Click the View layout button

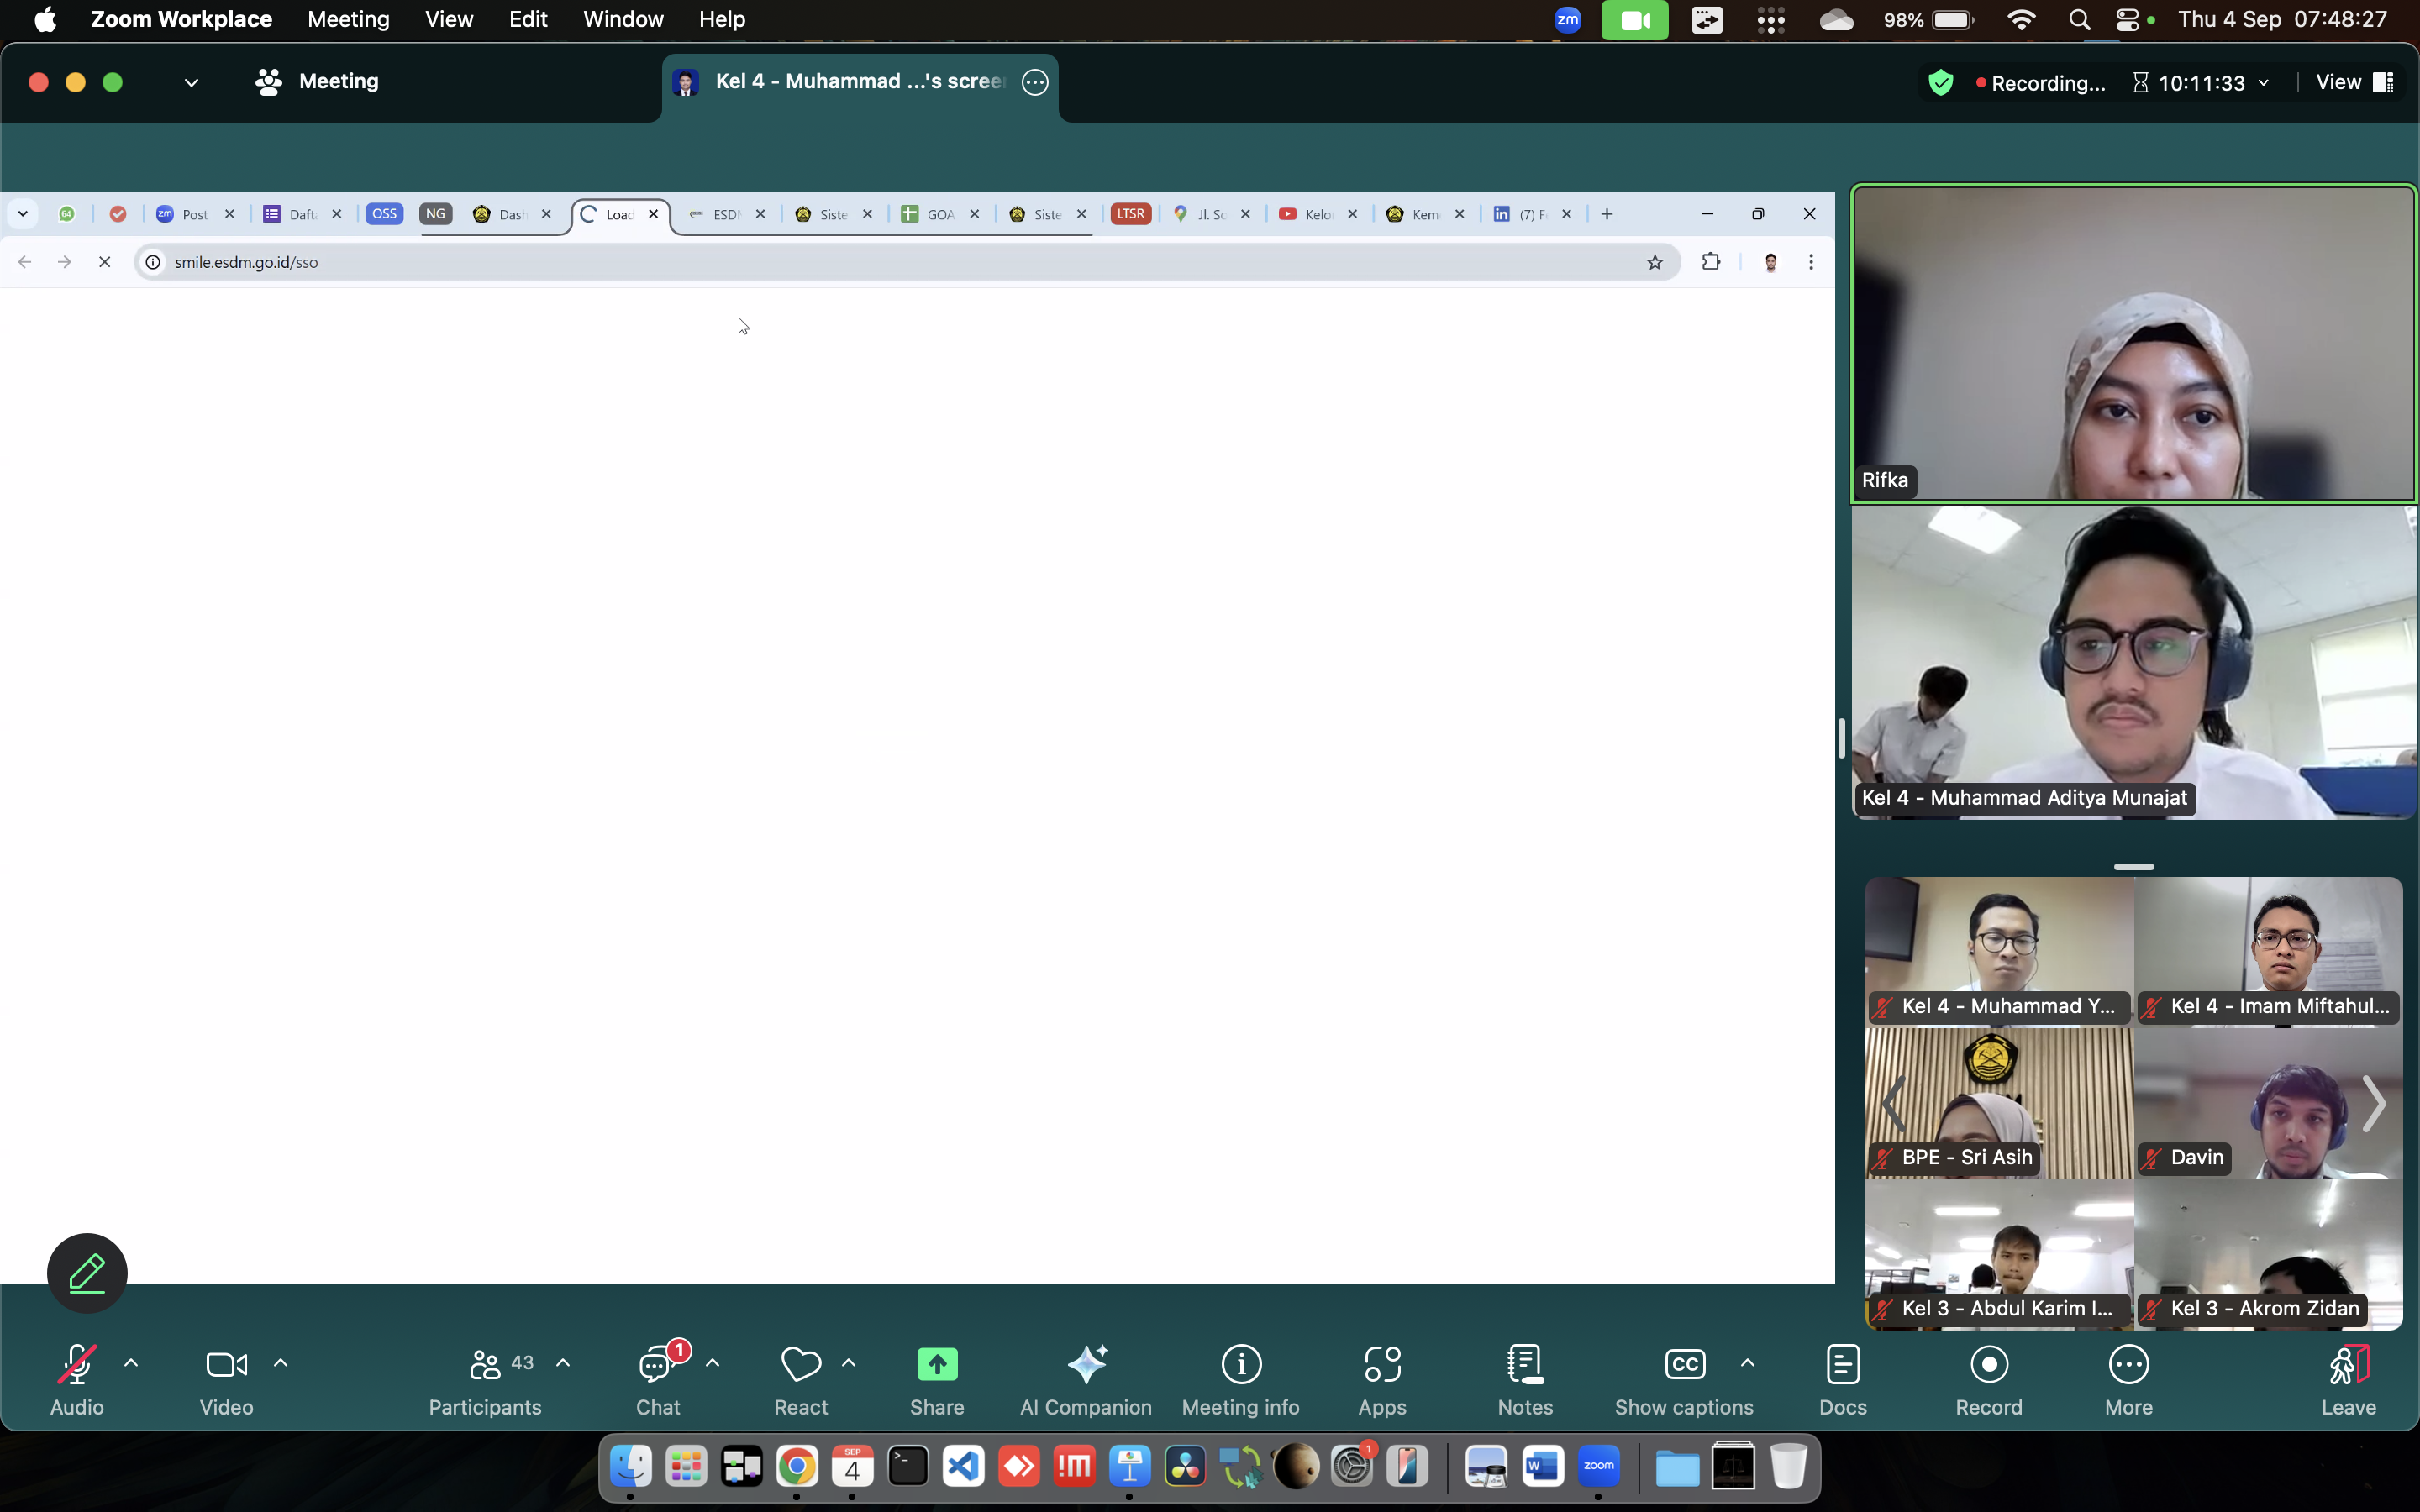tap(2354, 82)
